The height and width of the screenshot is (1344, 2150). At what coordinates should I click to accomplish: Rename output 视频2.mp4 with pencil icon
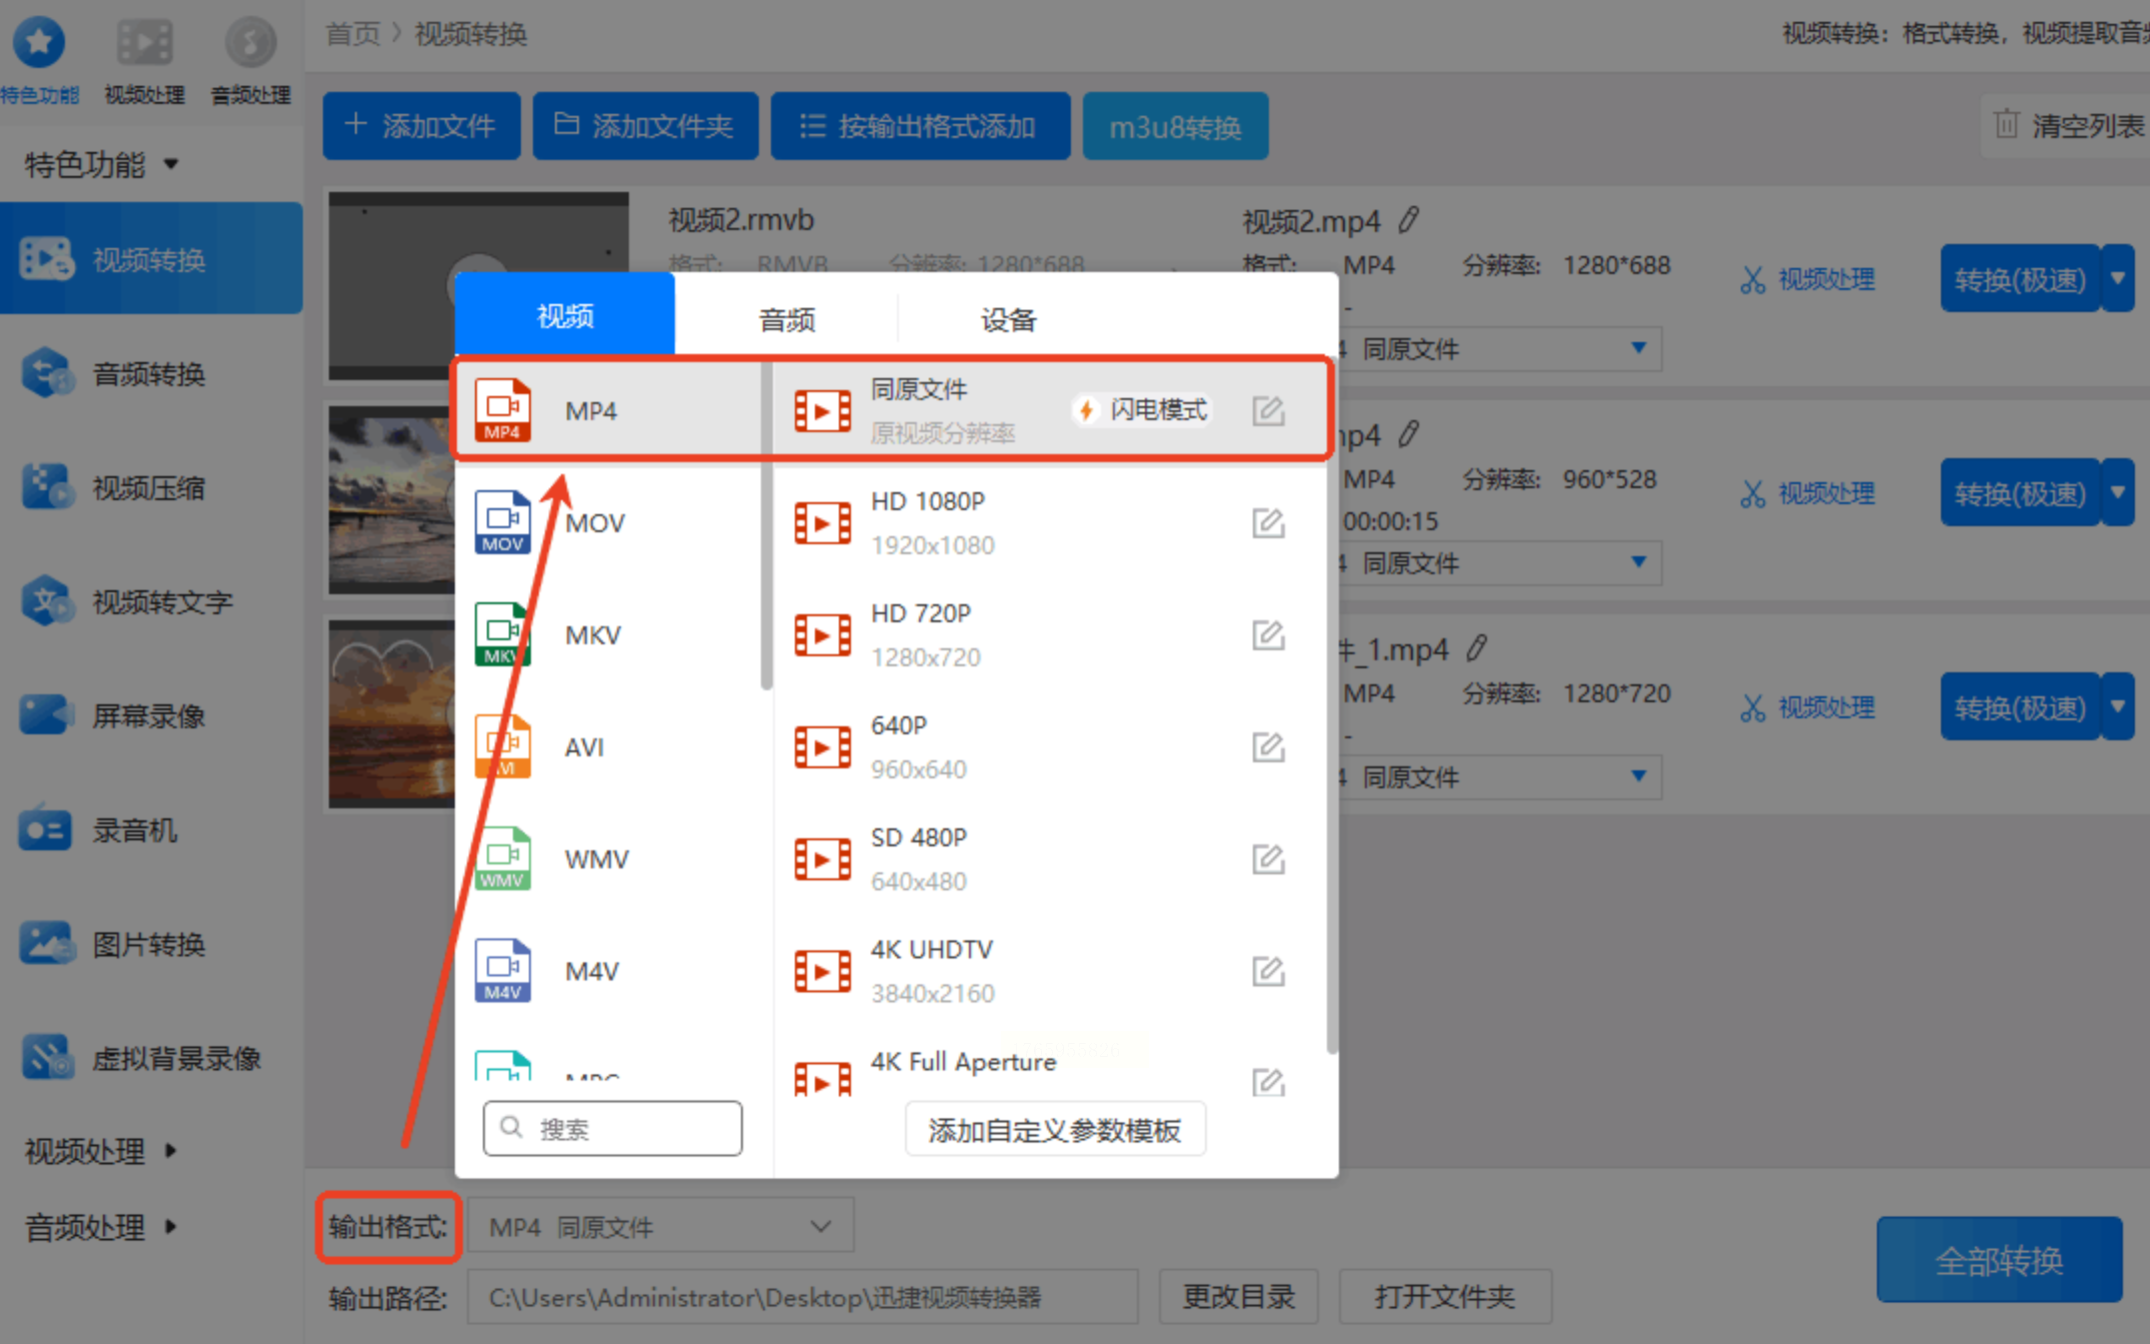1409,220
